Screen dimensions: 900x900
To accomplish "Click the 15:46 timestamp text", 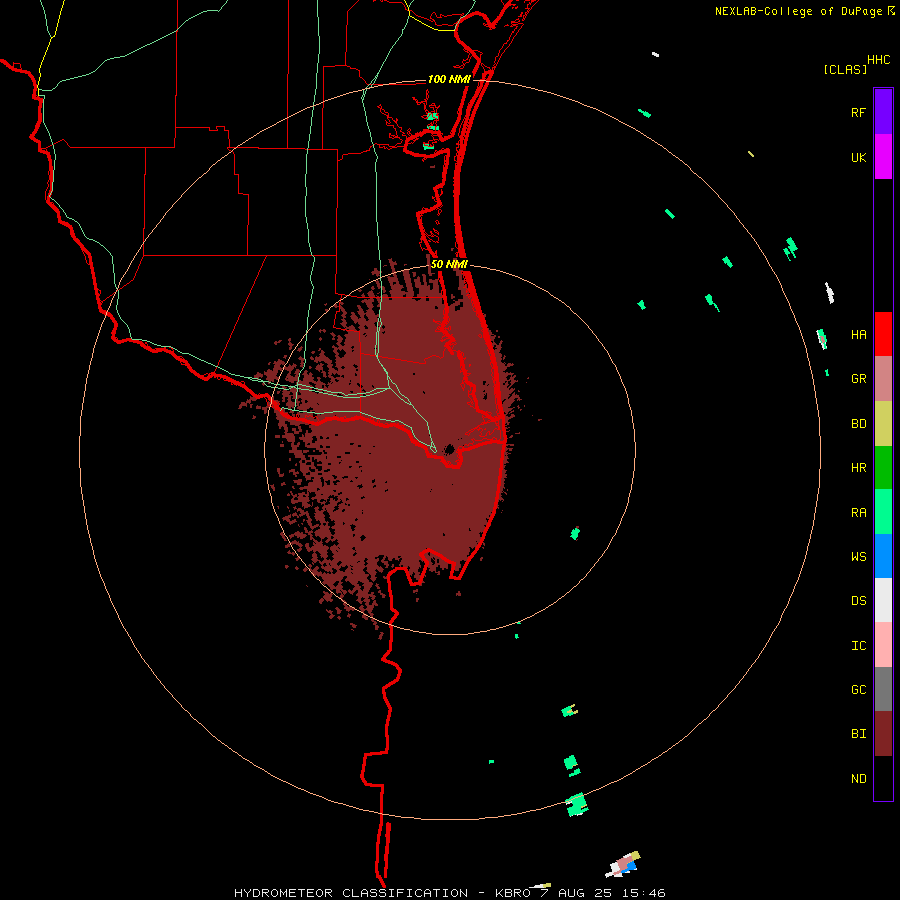I will click(642, 893).
